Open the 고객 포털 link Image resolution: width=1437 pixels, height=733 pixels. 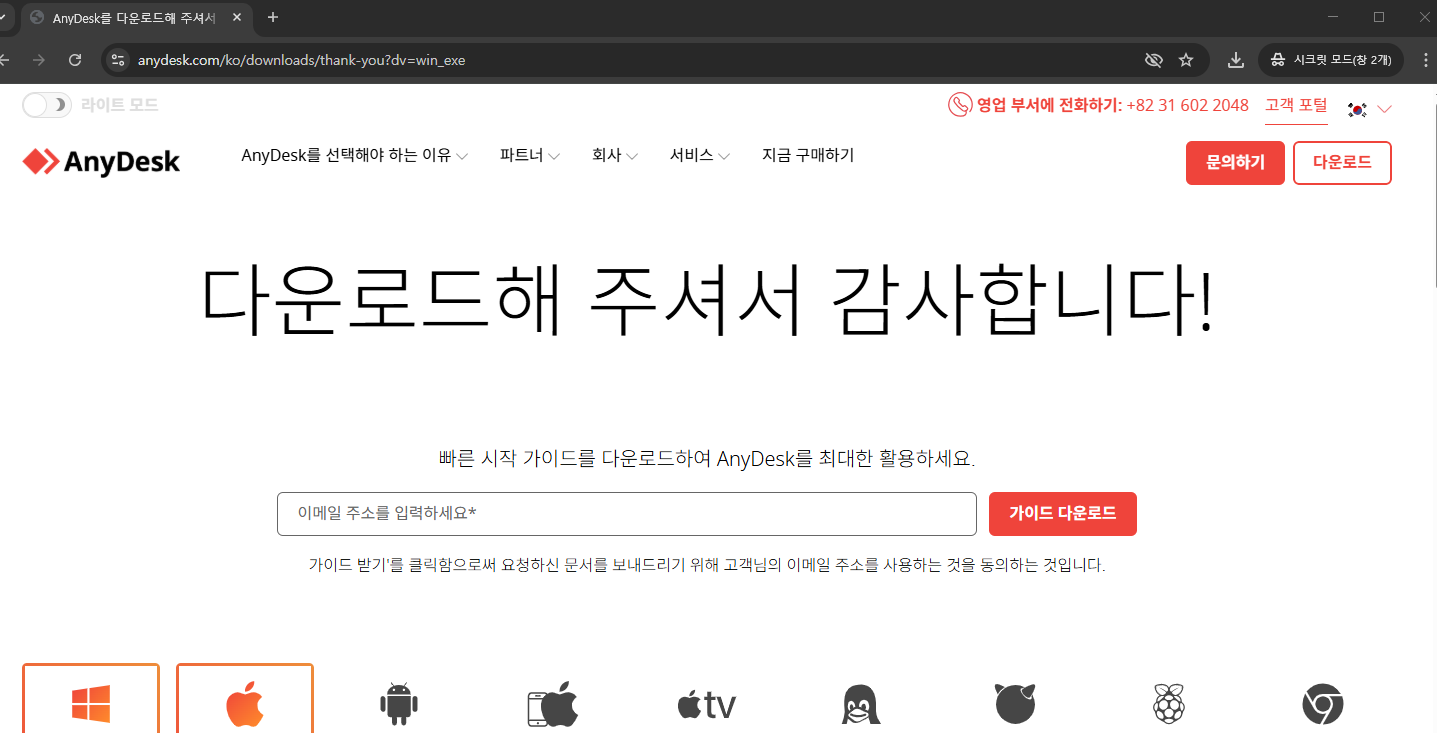(x=1296, y=106)
